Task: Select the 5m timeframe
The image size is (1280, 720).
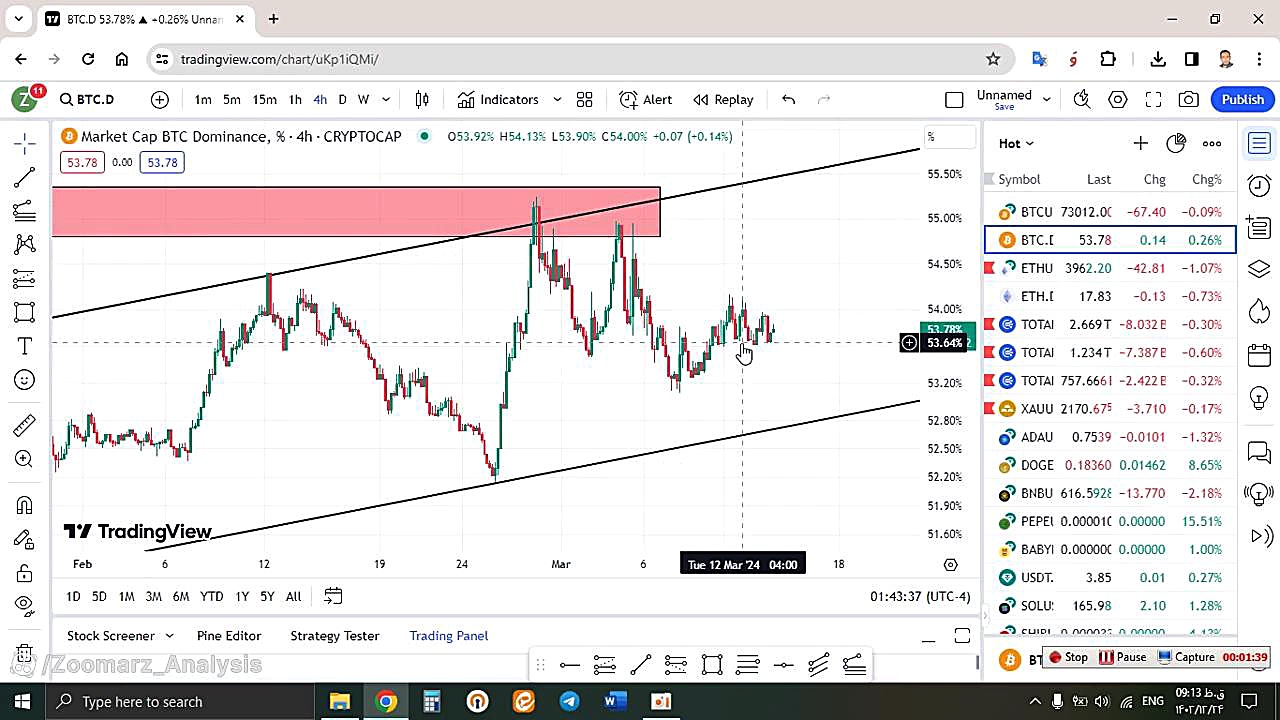Action: pyautogui.click(x=232, y=99)
